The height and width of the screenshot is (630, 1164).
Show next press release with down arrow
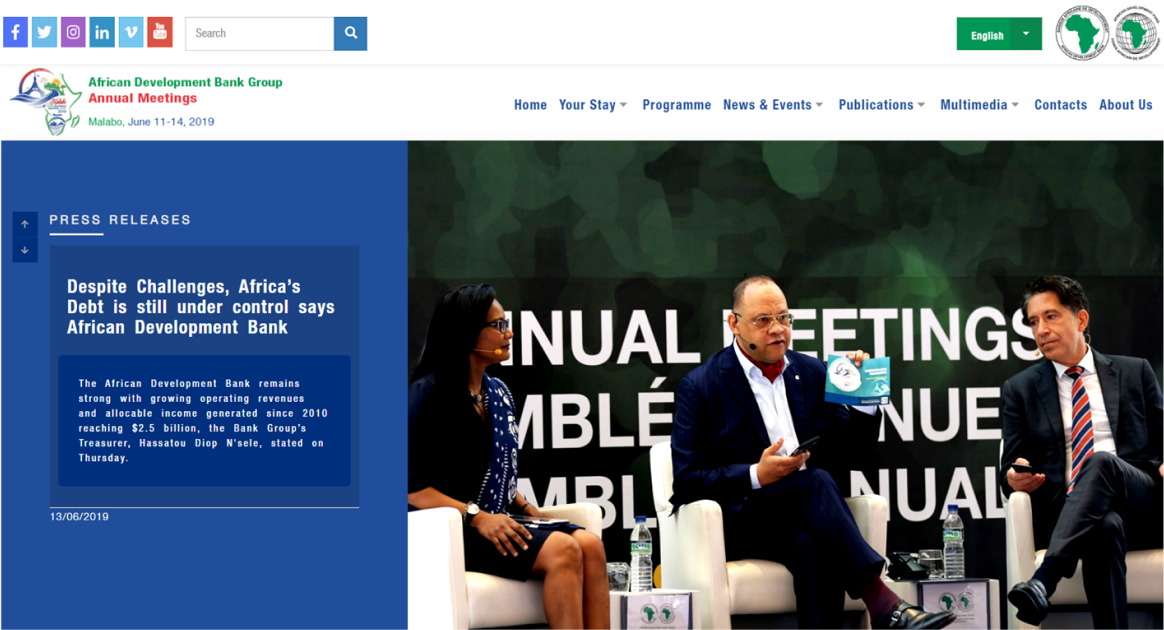(x=24, y=250)
